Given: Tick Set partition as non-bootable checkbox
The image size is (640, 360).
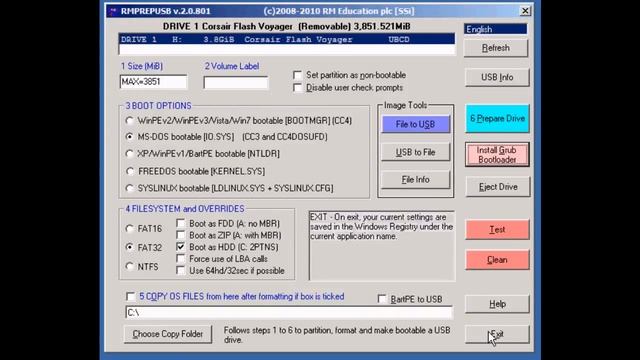Looking at the screenshot, I should [298, 75].
